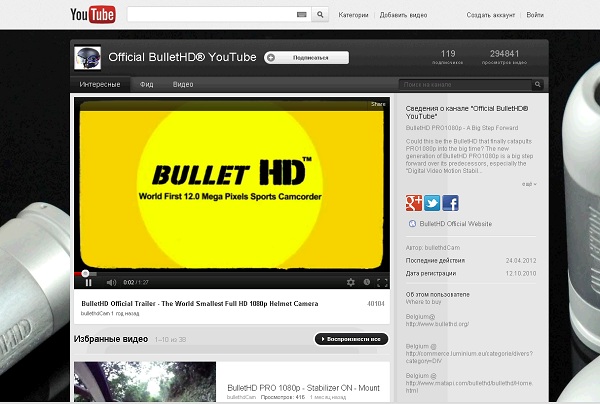600x404 pixels.
Task: Click the Избранные видео heading
Action: 111,339
